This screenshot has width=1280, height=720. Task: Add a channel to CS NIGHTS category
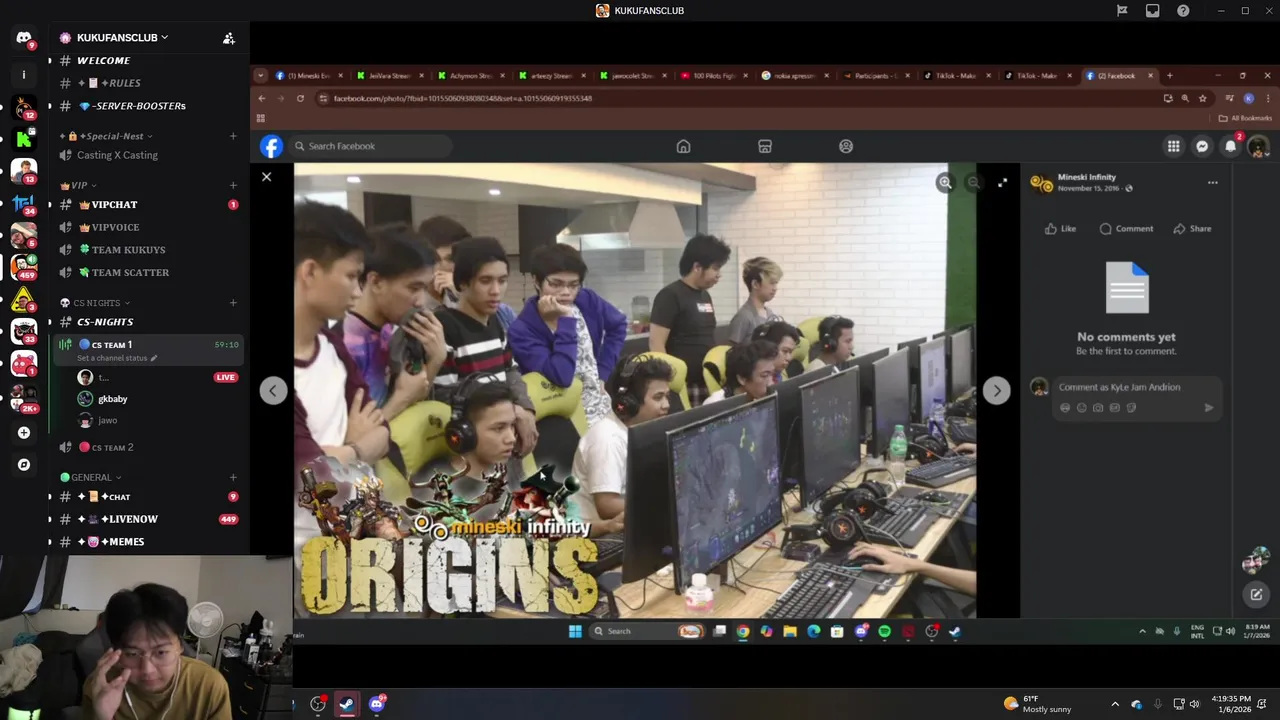point(233,303)
